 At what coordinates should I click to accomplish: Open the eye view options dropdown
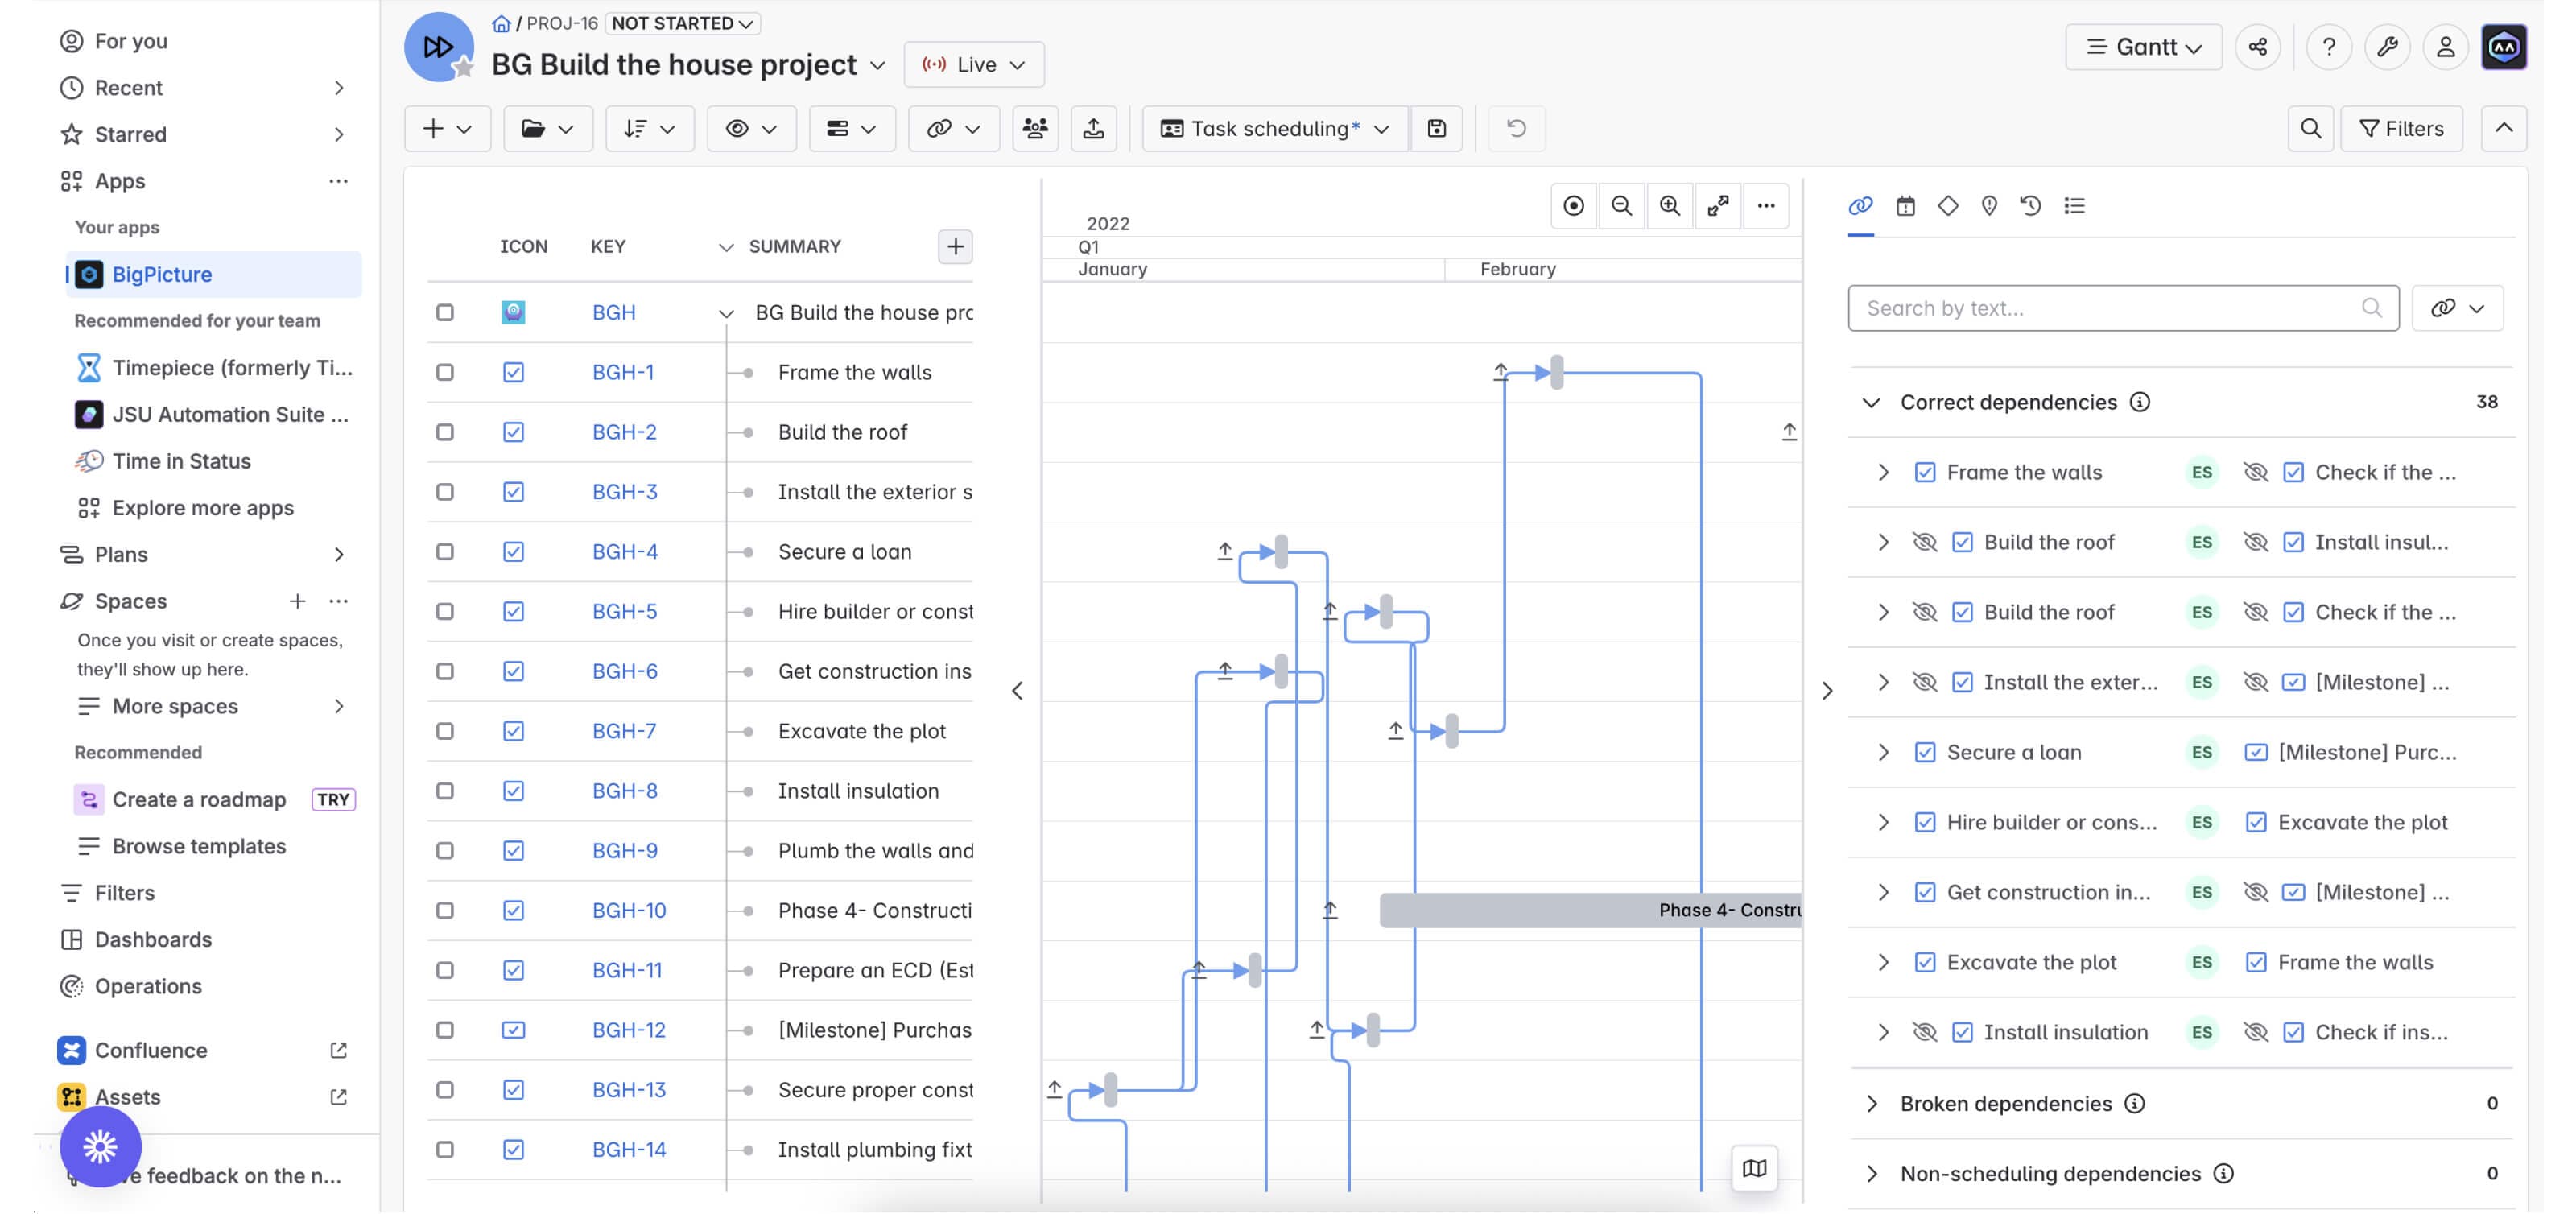click(751, 128)
